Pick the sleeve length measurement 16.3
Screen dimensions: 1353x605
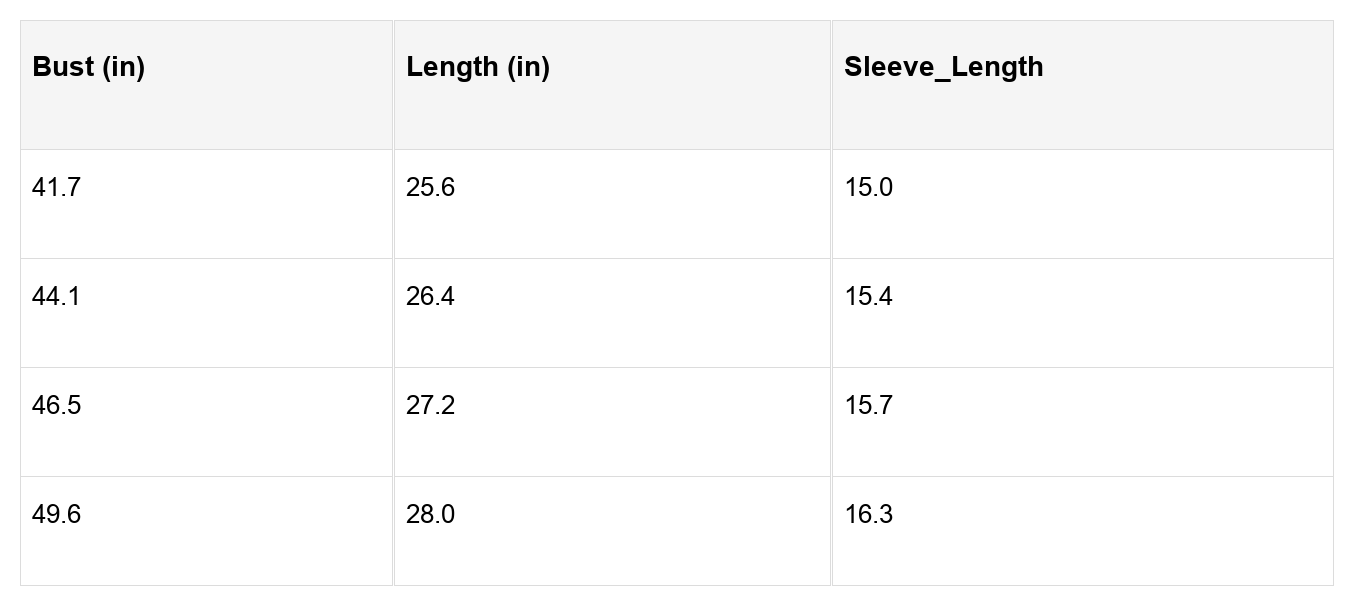(x=868, y=515)
